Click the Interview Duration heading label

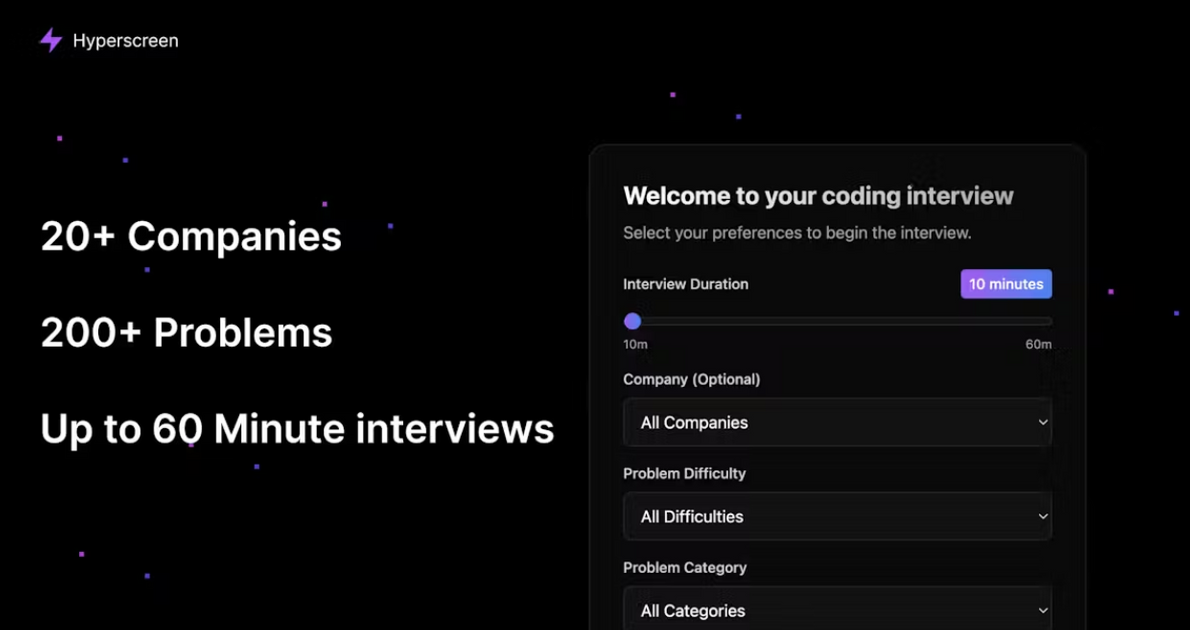coord(685,284)
